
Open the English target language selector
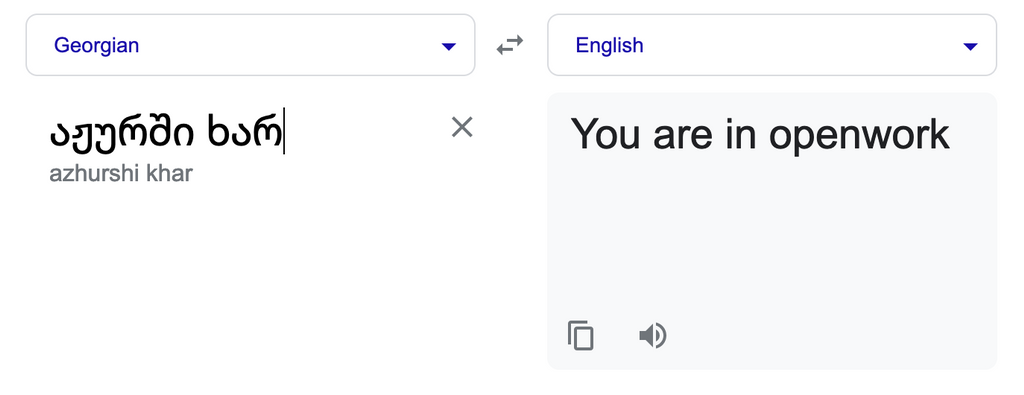[x=772, y=45]
